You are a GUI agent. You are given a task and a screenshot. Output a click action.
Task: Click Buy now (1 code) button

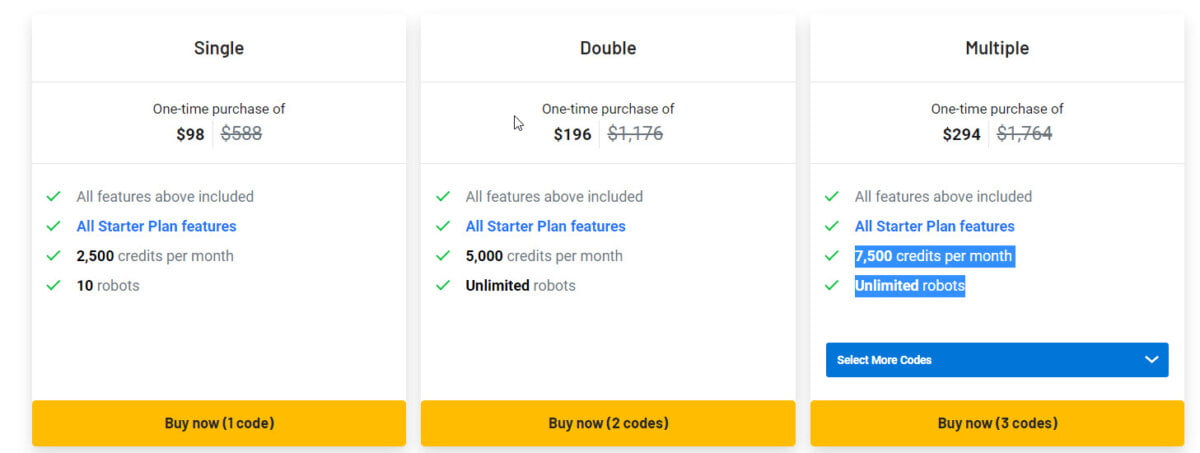click(219, 423)
